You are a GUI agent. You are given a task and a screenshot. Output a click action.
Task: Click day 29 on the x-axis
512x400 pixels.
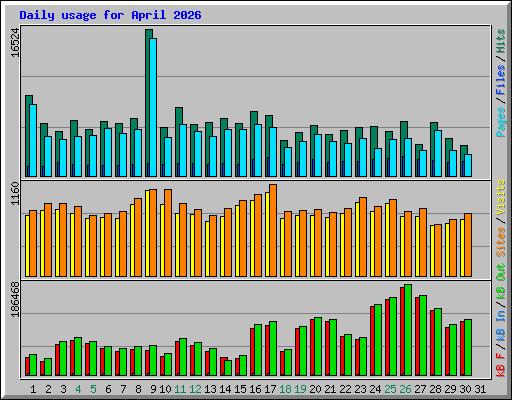(450, 389)
